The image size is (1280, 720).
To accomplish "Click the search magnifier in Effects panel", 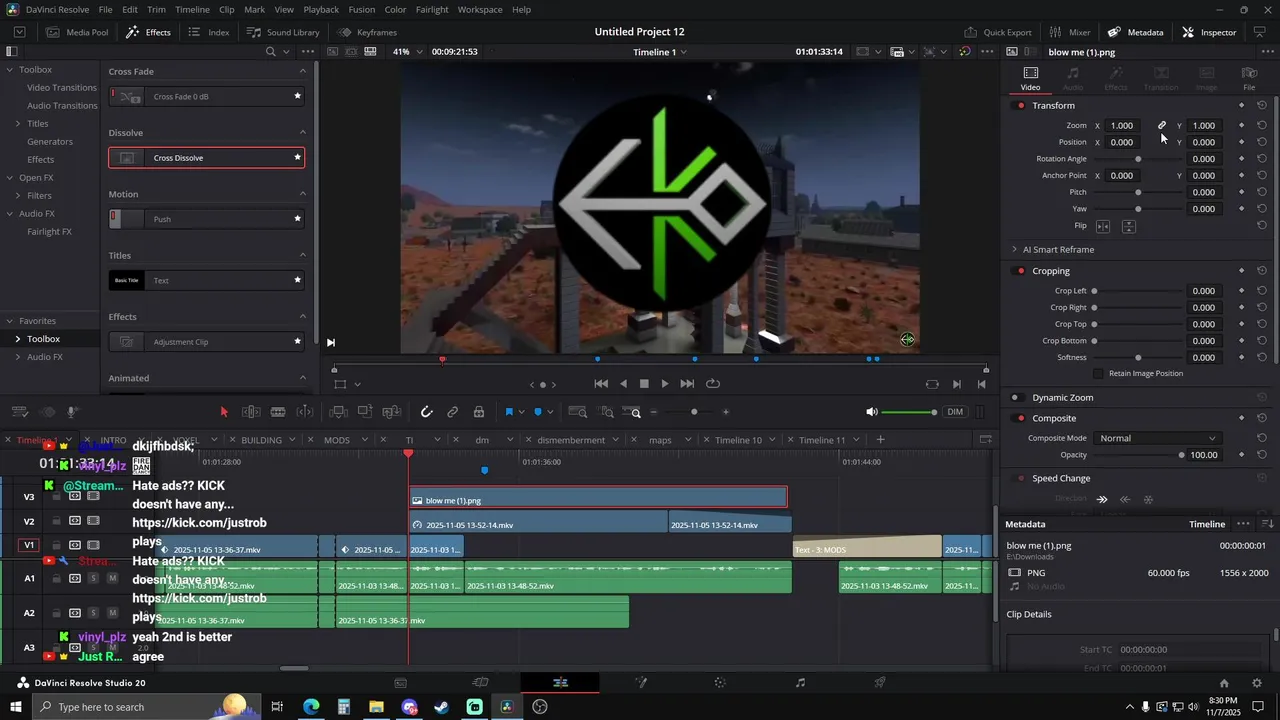I will click(x=271, y=52).
